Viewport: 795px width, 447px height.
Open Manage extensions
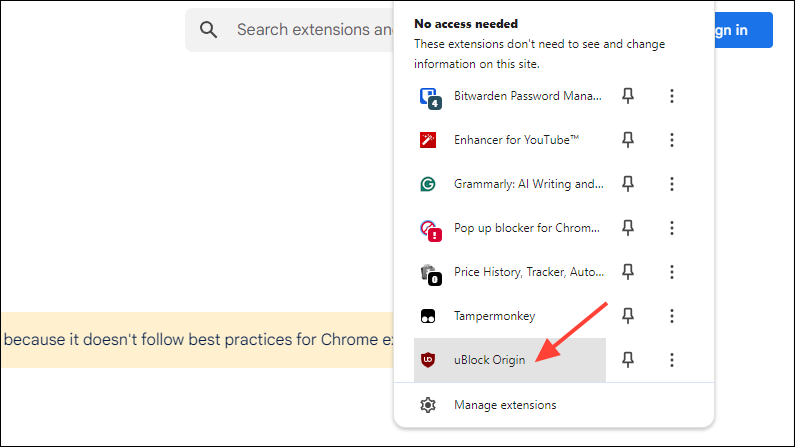click(x=554, y=405)
